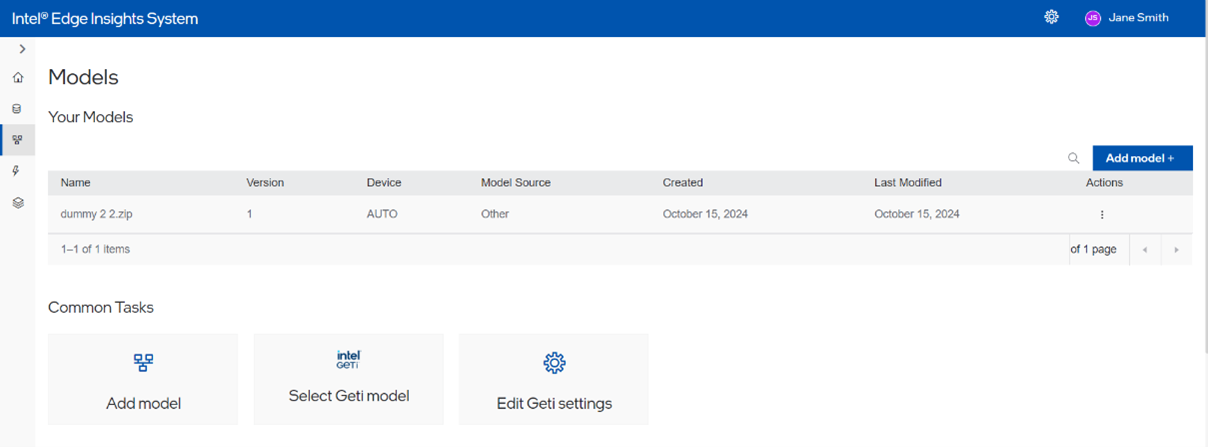
Task: Click the JS user avatar
Action: pyautogui.click(x=1093, y=18)
